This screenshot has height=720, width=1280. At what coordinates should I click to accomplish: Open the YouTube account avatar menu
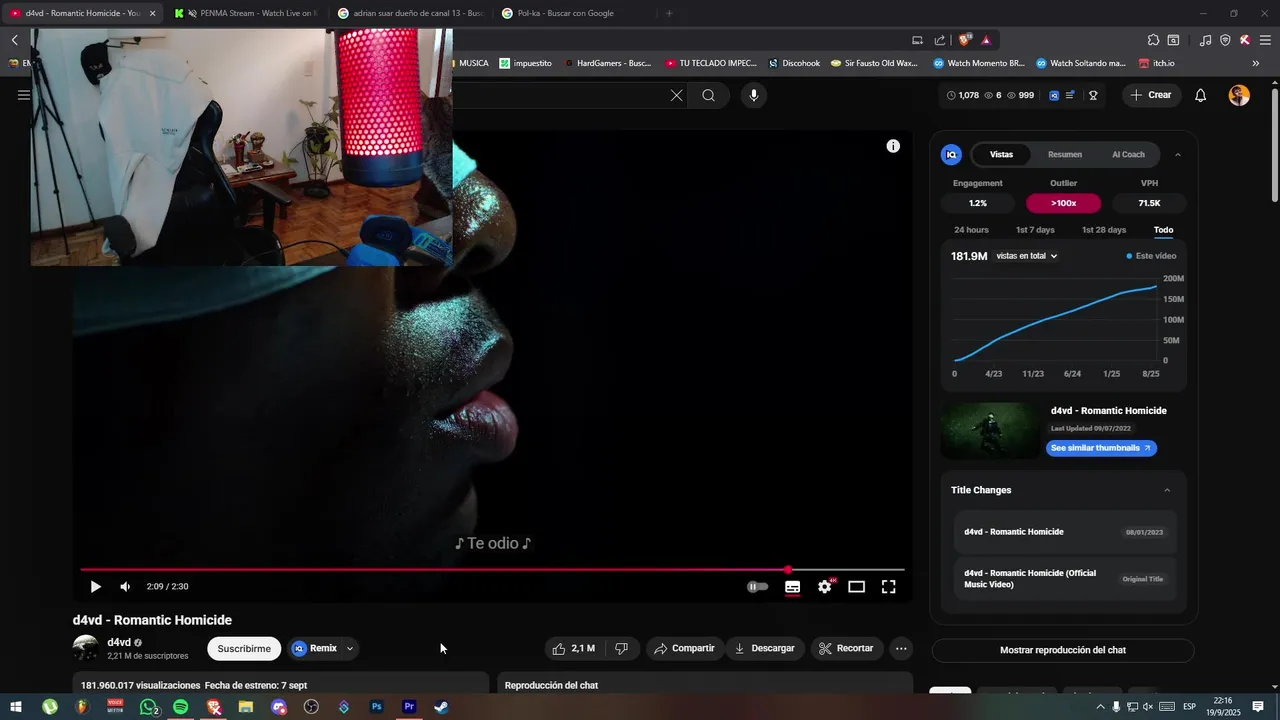(1239, 95)
